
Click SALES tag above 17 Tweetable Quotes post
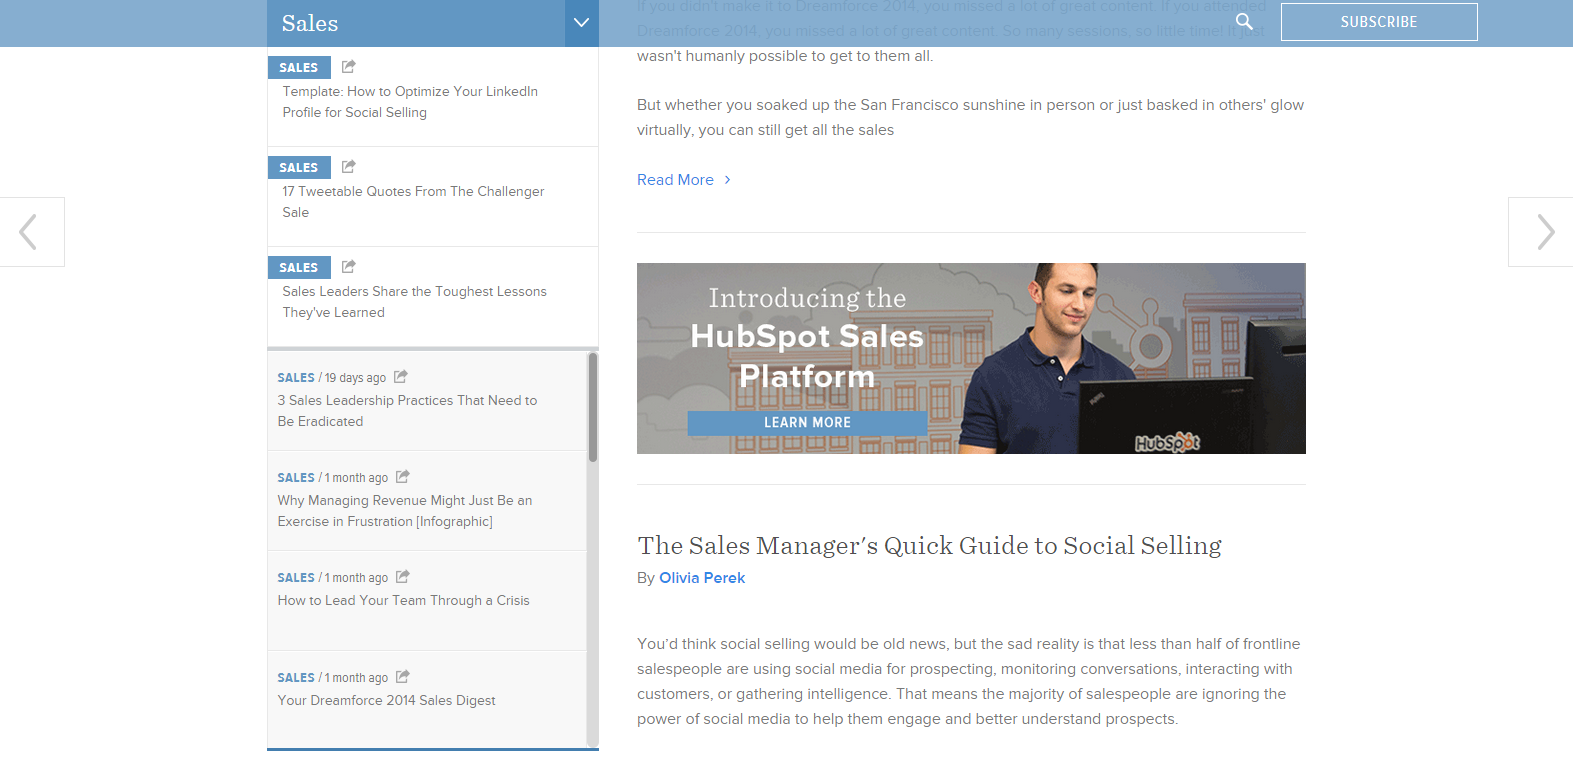point(299,167)
